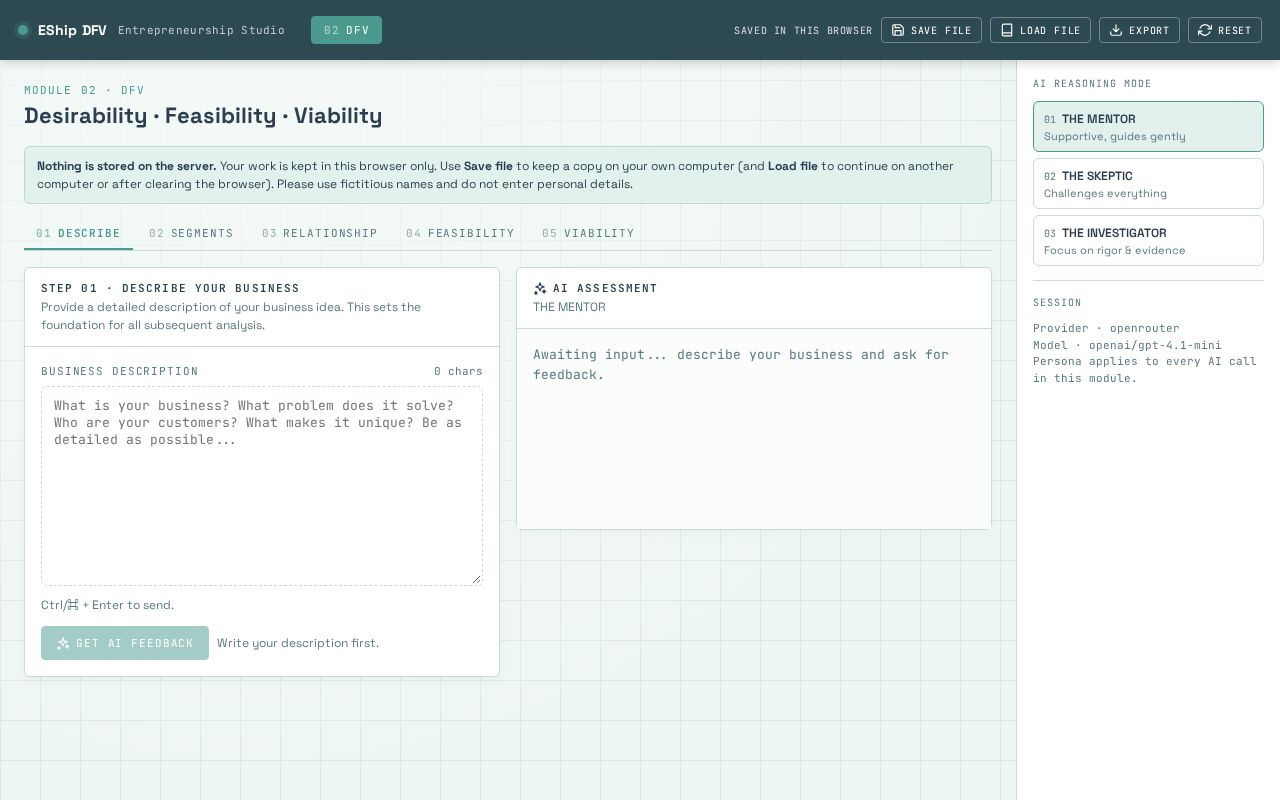The width and height of the screenshot is (1280, 800).
Task: Select The Skeptic reasoning mode
Action: click(x=1148, y=183)
